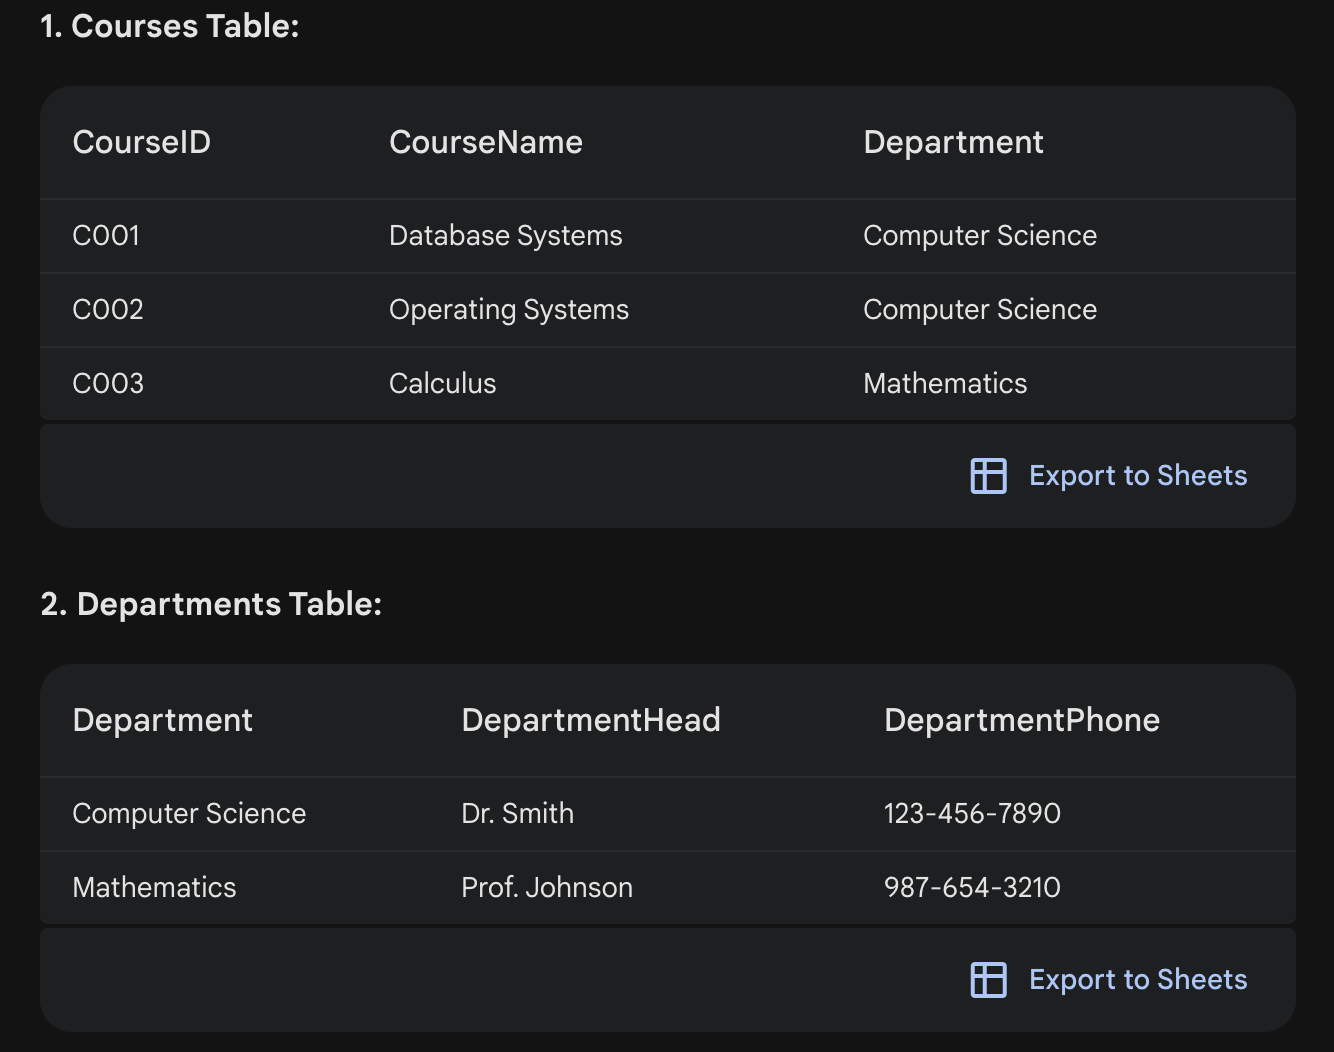The width and height of the screenshot is (1334, 1052).
Task: Click the DepartmentPhone column header
Action: click(x=1021, y=721)
